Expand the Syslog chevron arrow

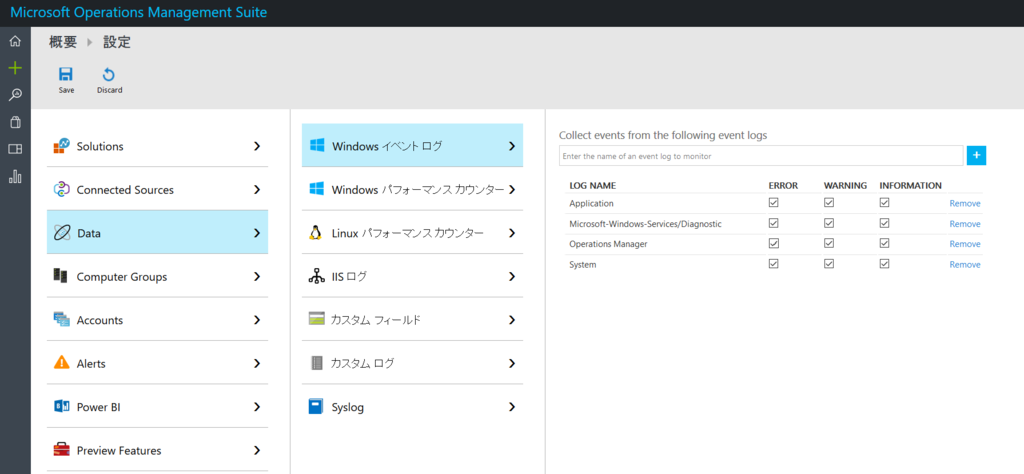click(512, 407)
